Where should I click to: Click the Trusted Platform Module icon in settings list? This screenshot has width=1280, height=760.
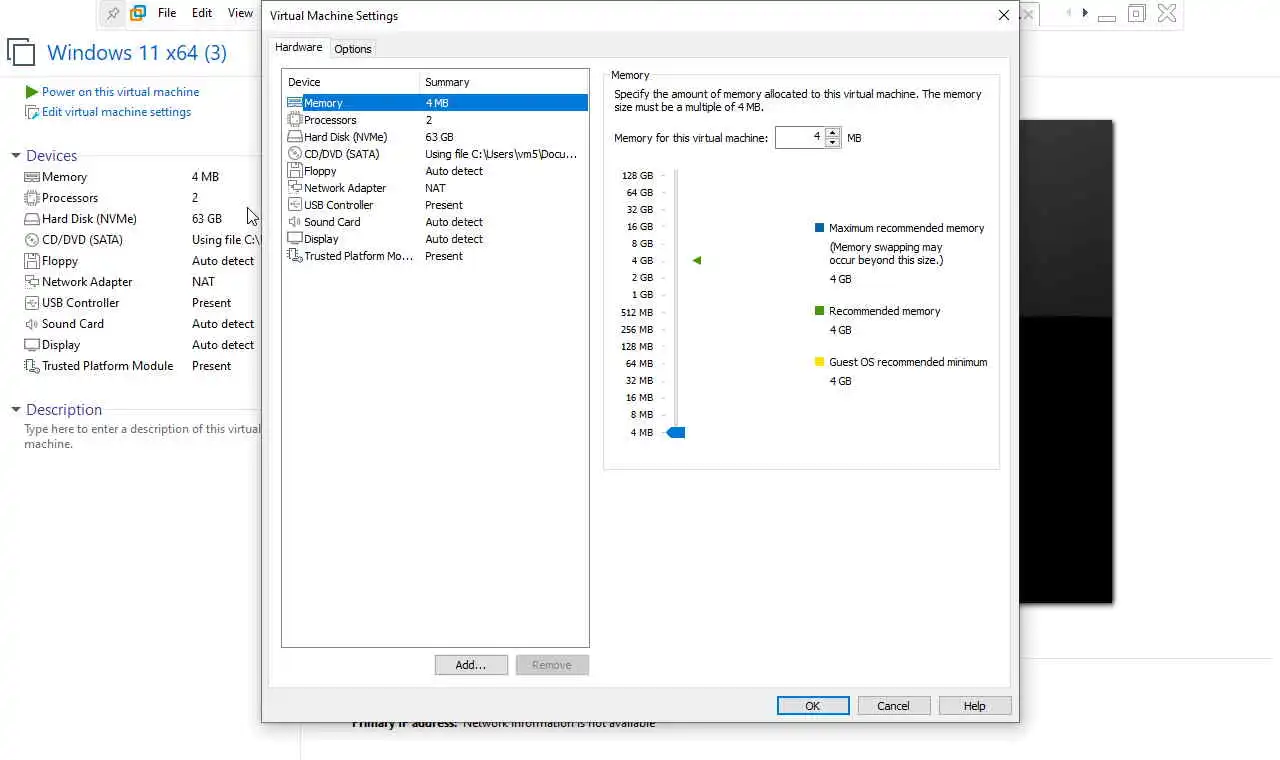point(295,256)
